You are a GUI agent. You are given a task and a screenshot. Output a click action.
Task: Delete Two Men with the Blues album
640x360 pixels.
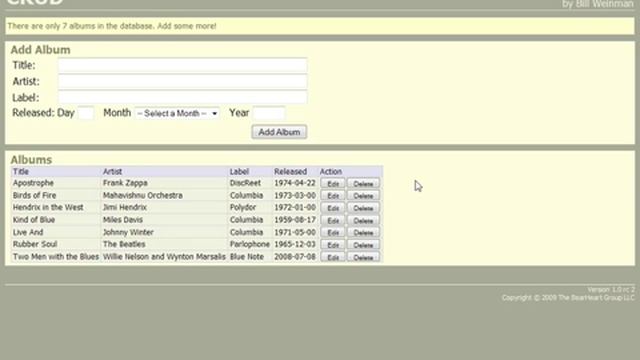pyautogui.click(x=363, y=257)
